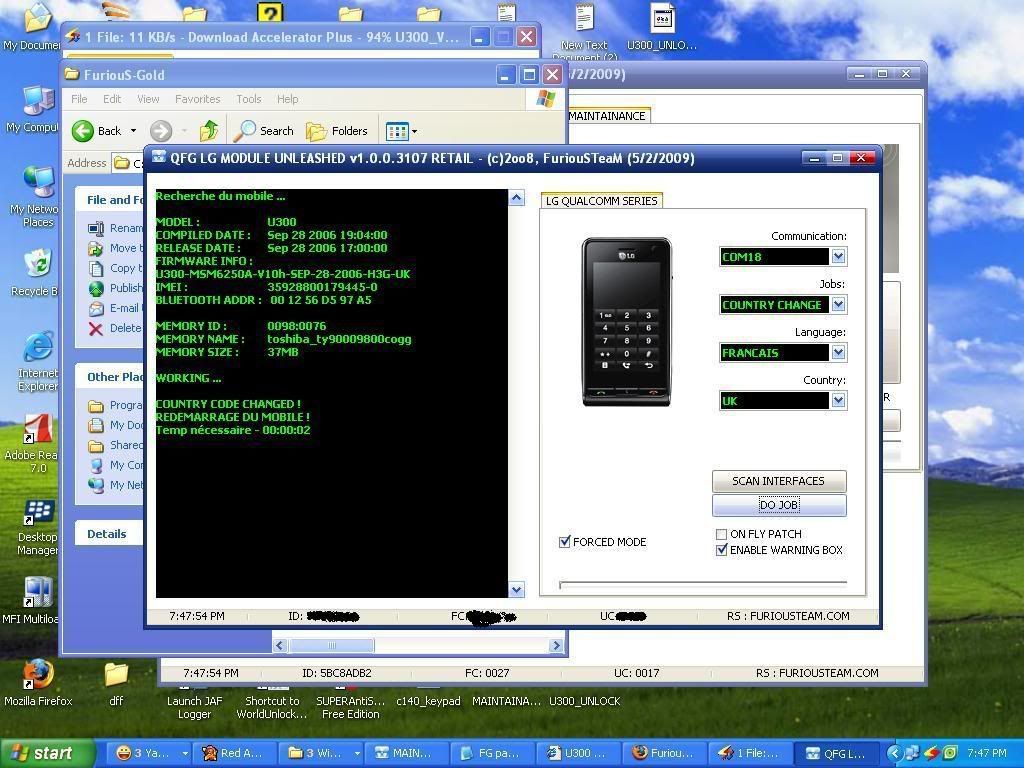Click the DO JOB button
The height and width of the screenshot is (768, 1024).
(x=778, y=505)
